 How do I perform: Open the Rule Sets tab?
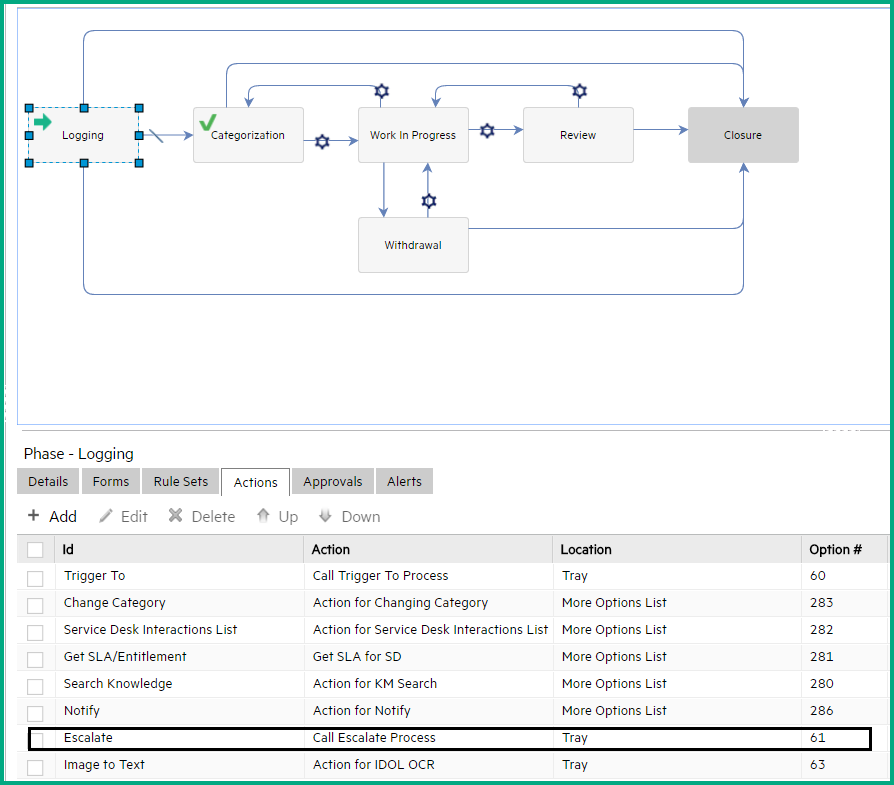click(x=181, y=481)
